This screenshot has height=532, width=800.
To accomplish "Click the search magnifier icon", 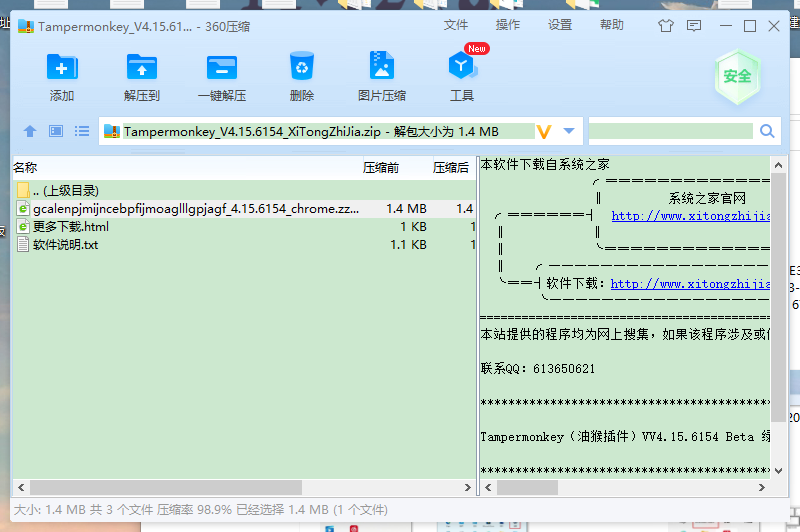I will point(767,131).
